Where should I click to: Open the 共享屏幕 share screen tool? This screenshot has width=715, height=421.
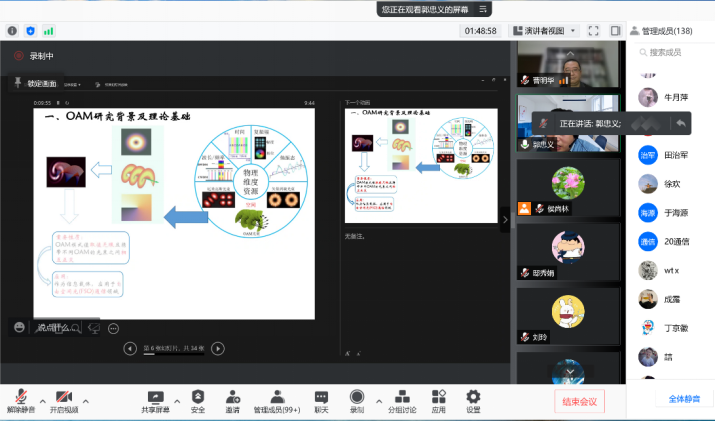[x=155, y=396]
